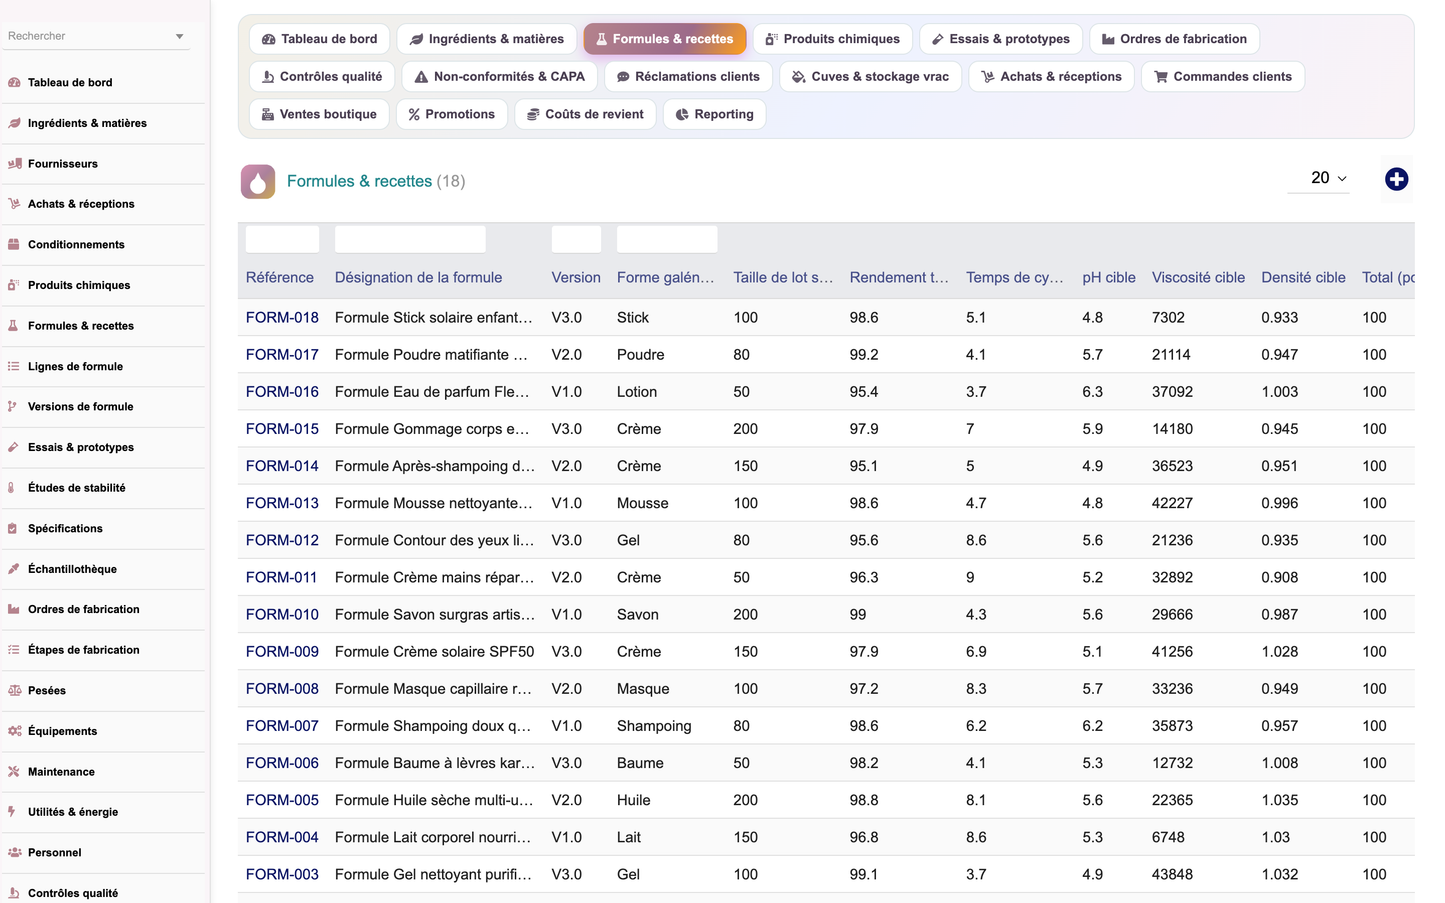Click the Versions de formule branch icon
Image resolution: width=1445 pixels, height=903 pixels.
(14, 407)
